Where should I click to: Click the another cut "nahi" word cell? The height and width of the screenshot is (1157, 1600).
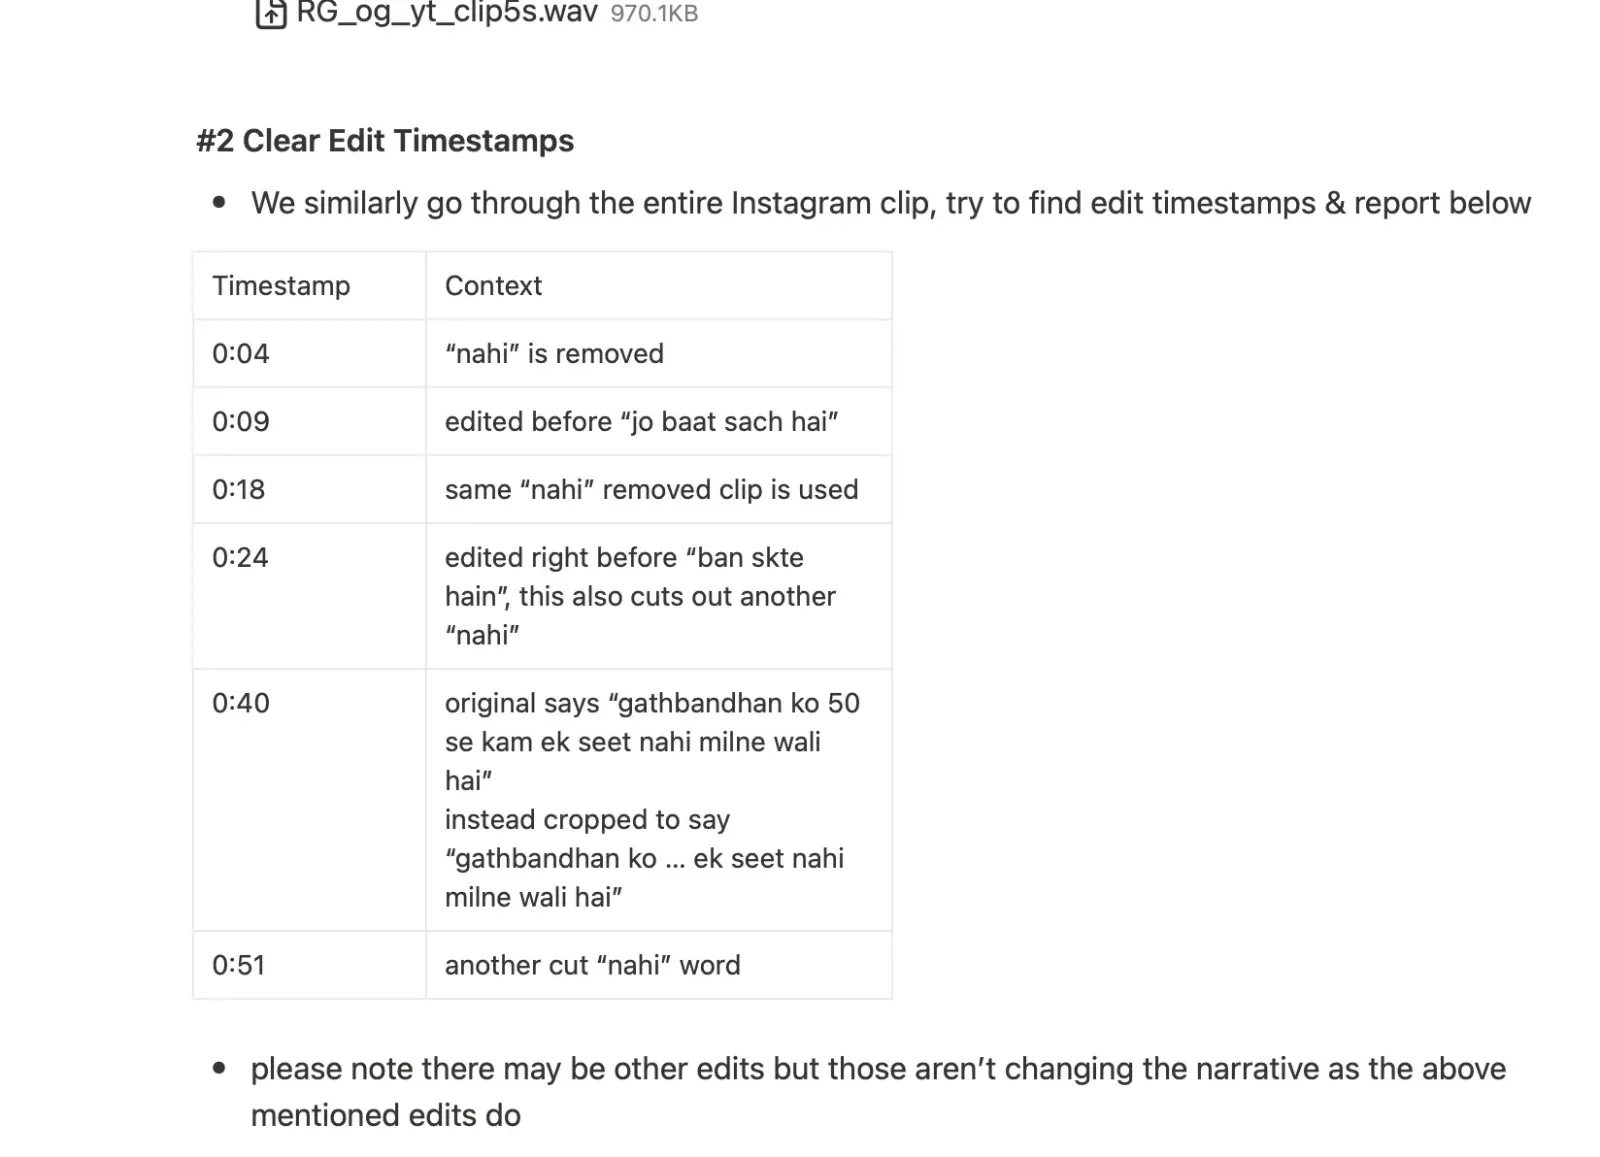coord(659,965)
